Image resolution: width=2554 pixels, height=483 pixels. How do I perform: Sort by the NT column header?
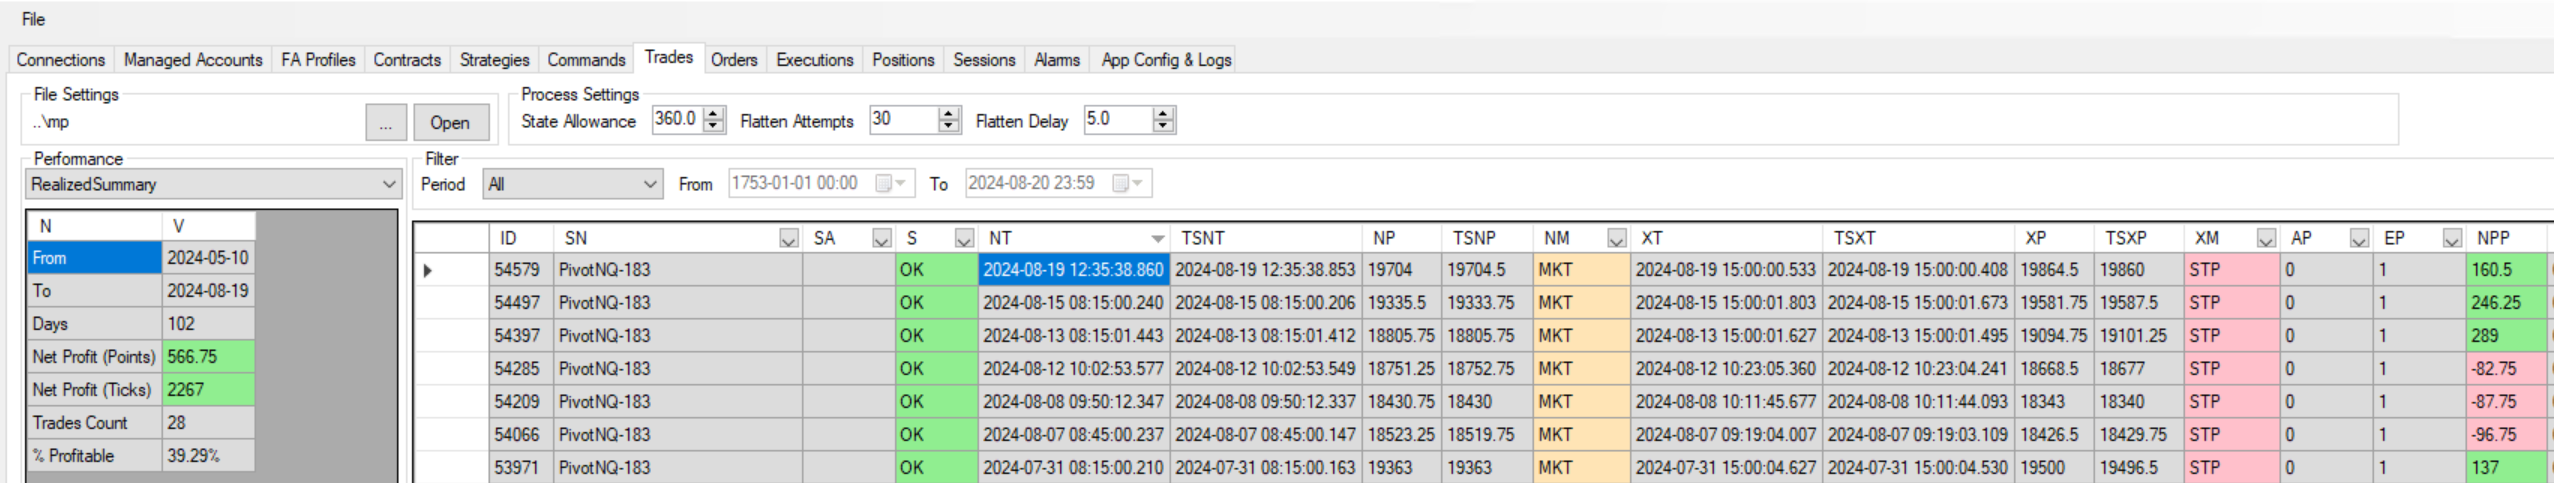coord(1072,239)
